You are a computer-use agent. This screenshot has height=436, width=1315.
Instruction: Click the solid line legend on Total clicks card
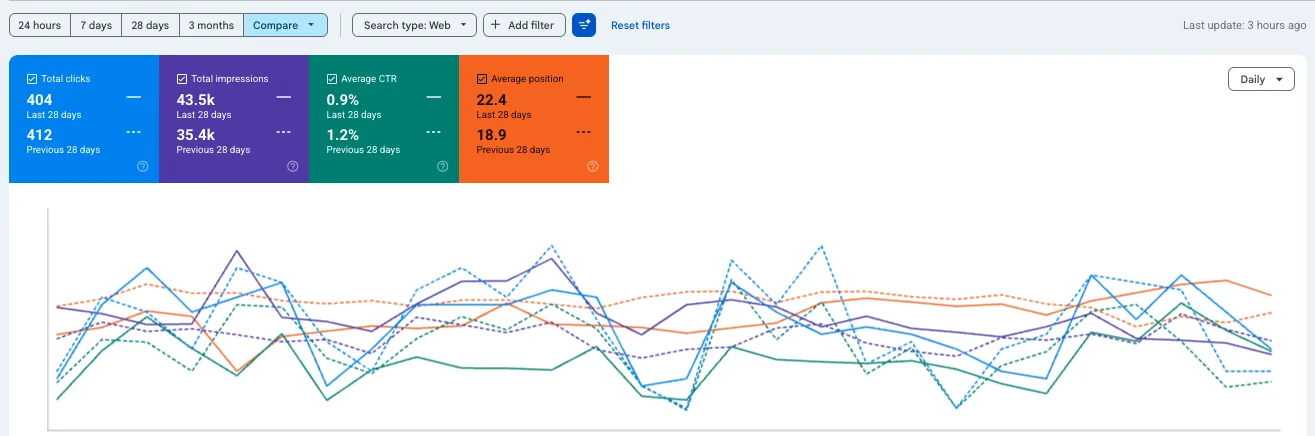[134, 97]
